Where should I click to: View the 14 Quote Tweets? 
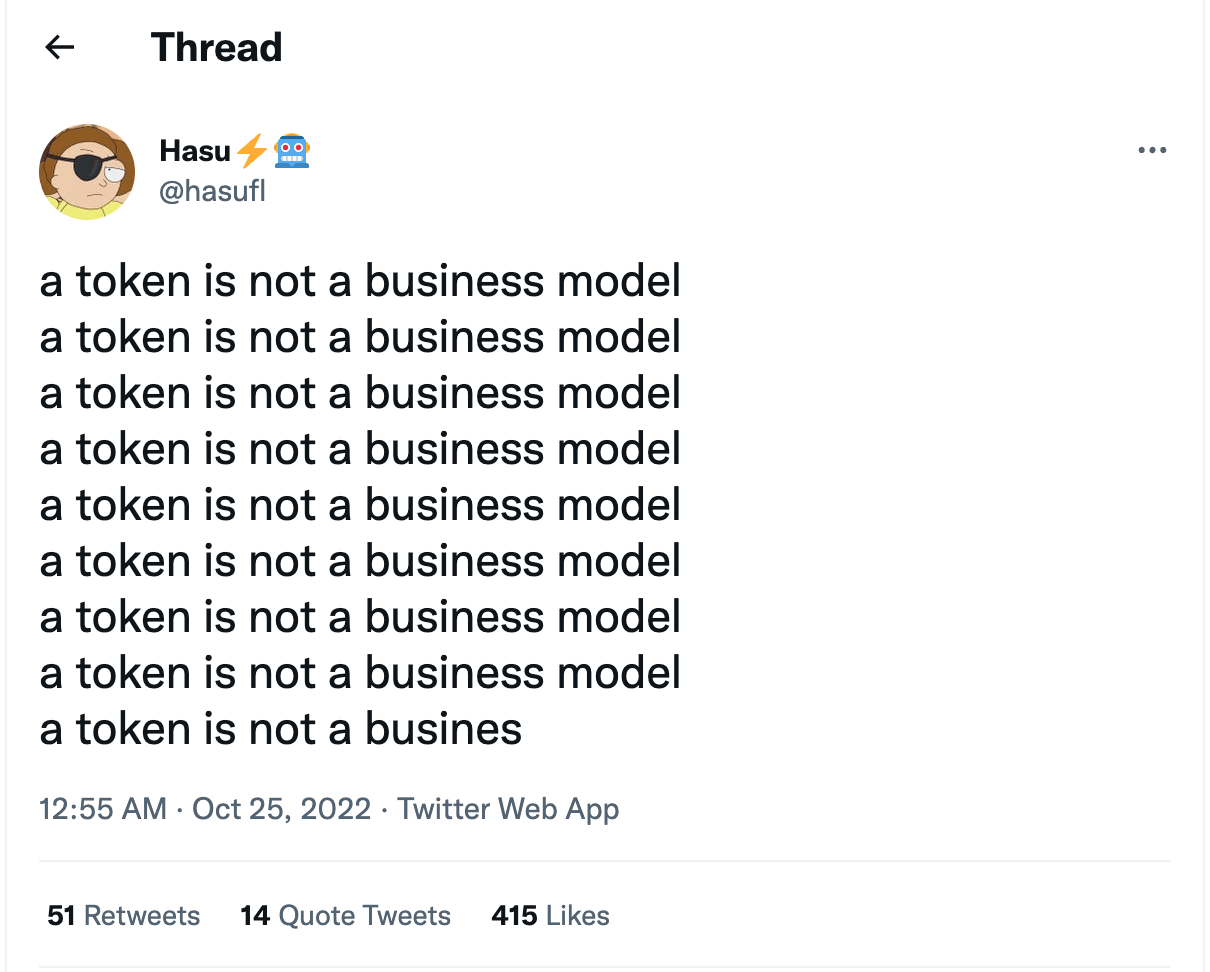click(345, 915)
